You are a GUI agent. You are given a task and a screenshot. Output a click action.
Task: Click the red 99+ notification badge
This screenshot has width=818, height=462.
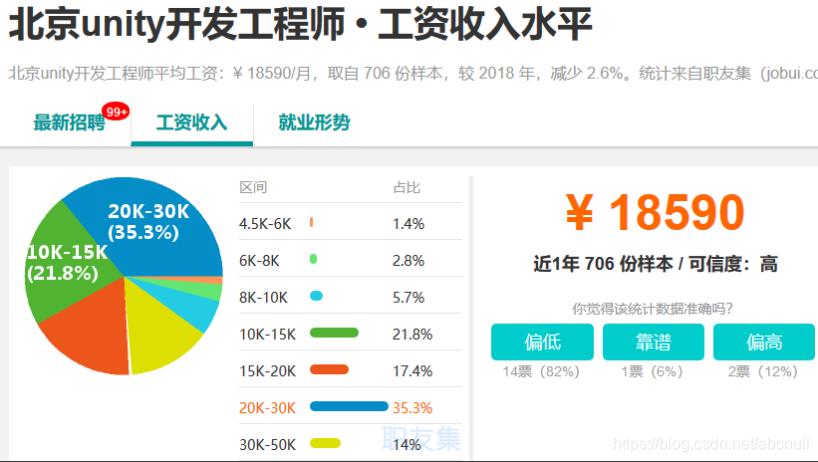coord(115,111)
